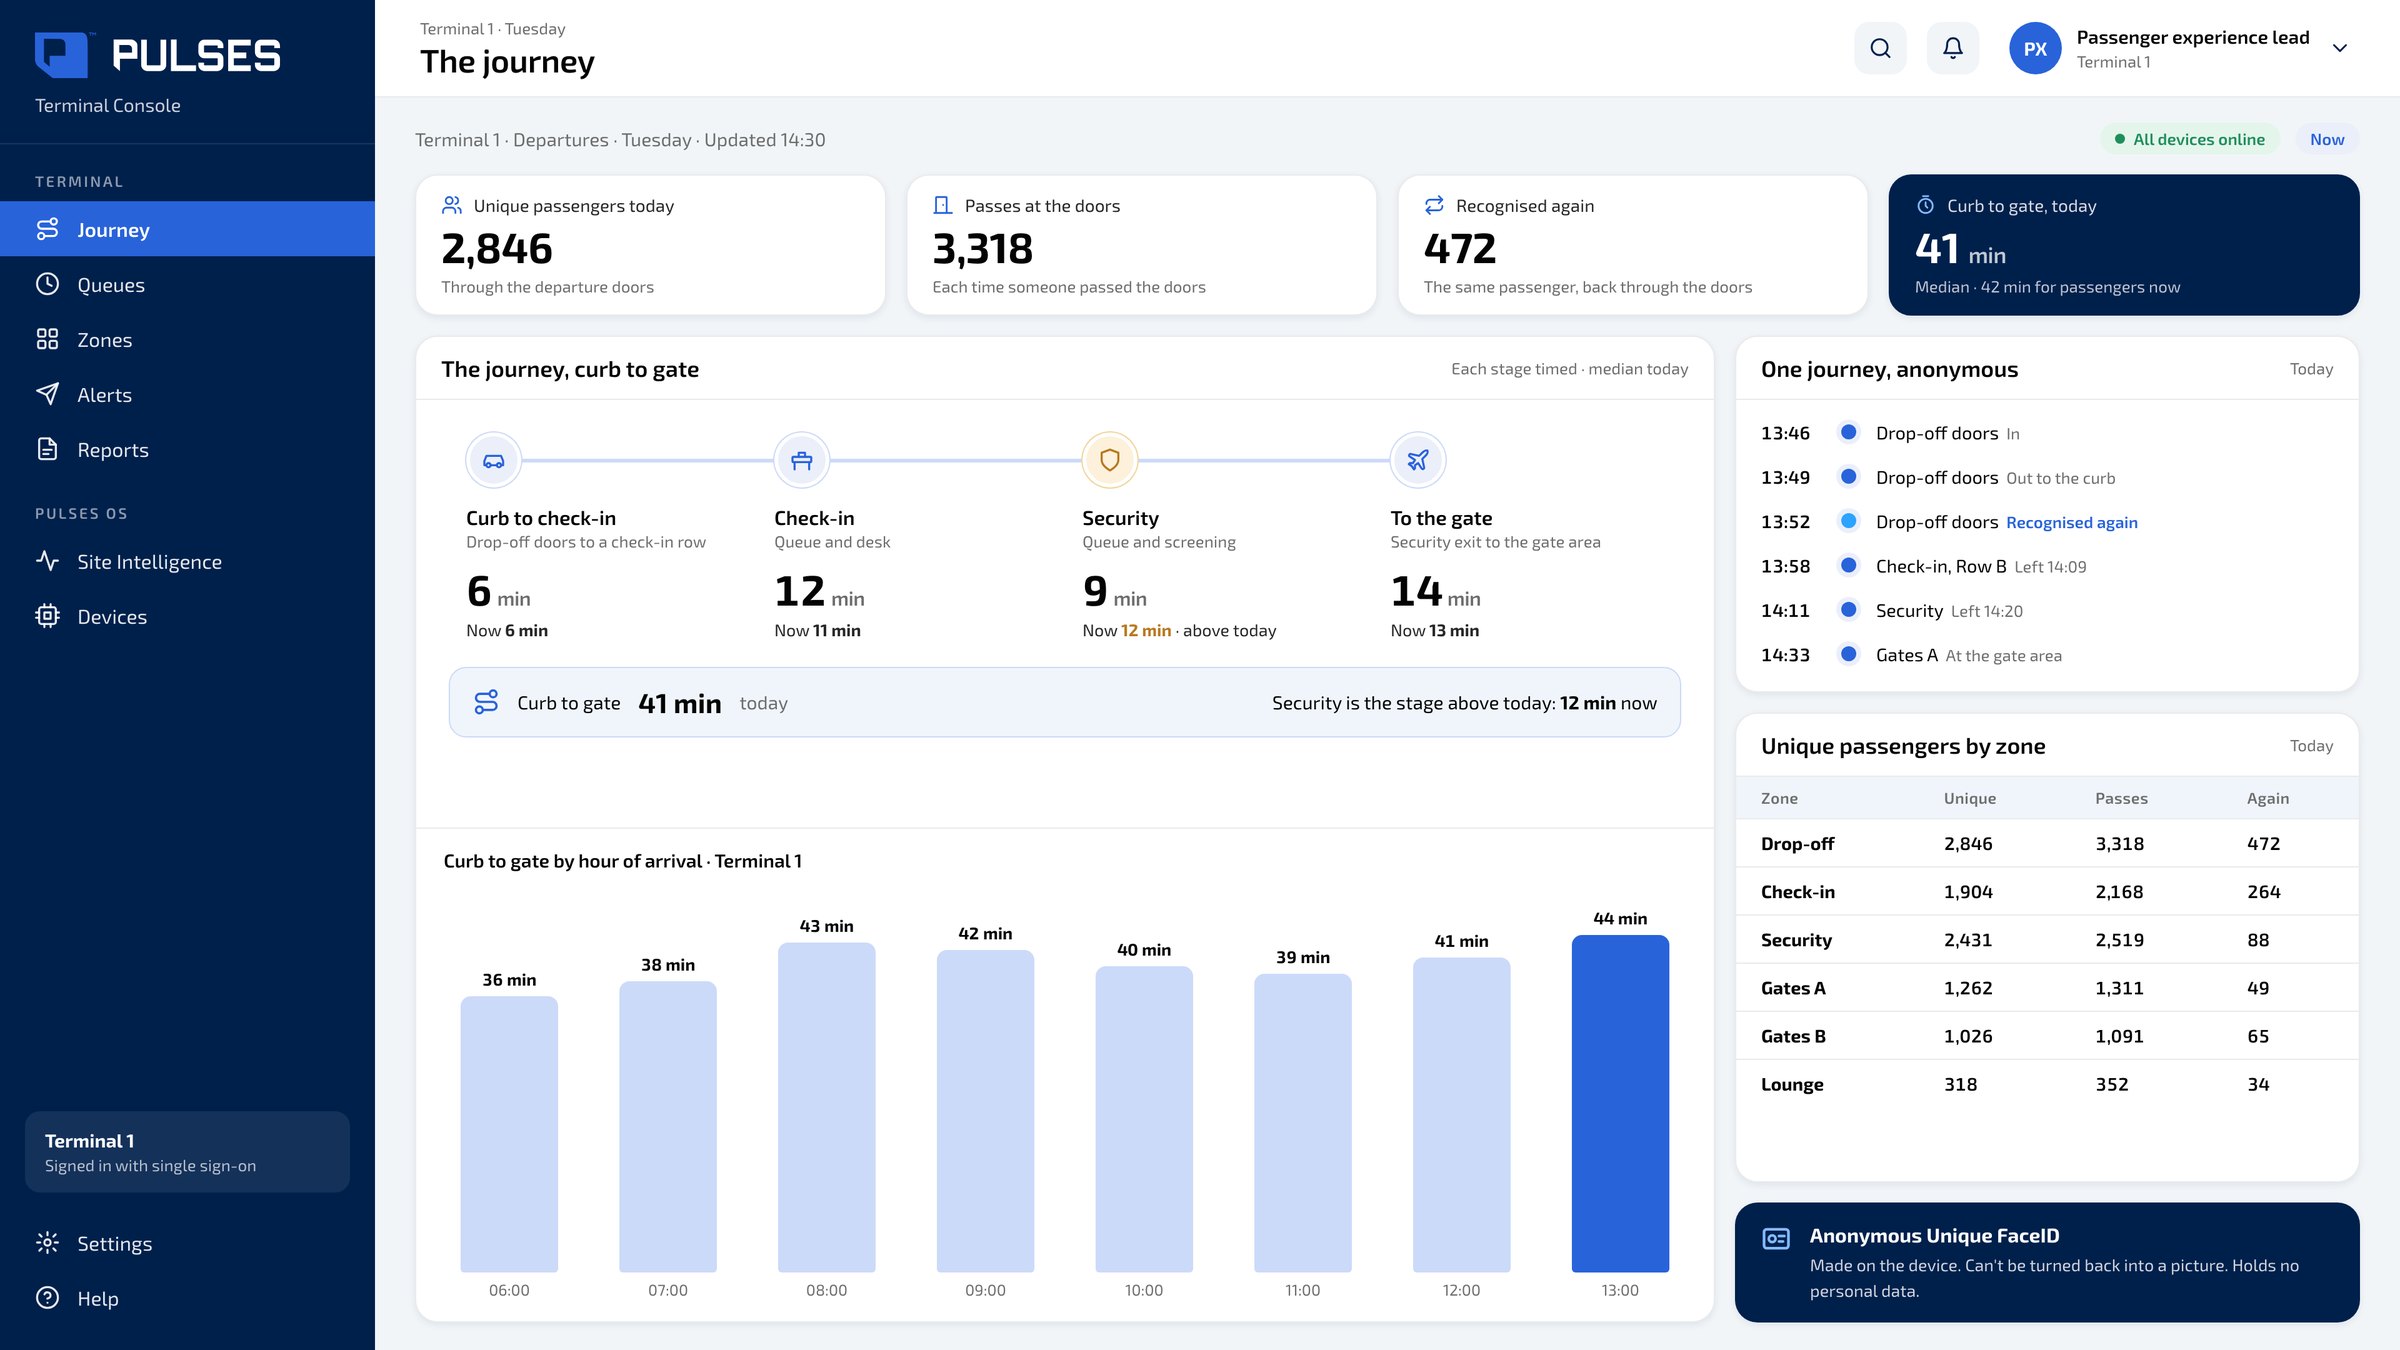Open notifications bell icon

(1952, 48)
